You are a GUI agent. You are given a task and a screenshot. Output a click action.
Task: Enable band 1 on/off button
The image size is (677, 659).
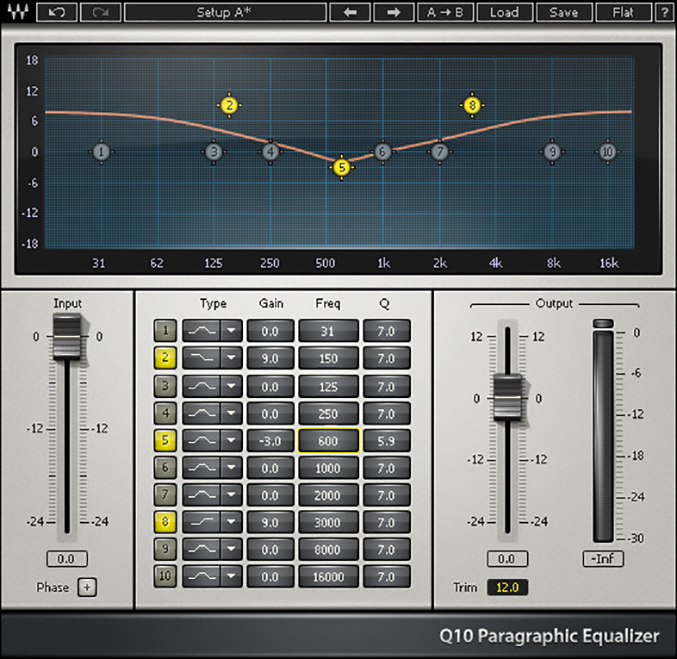pos(165,331)
